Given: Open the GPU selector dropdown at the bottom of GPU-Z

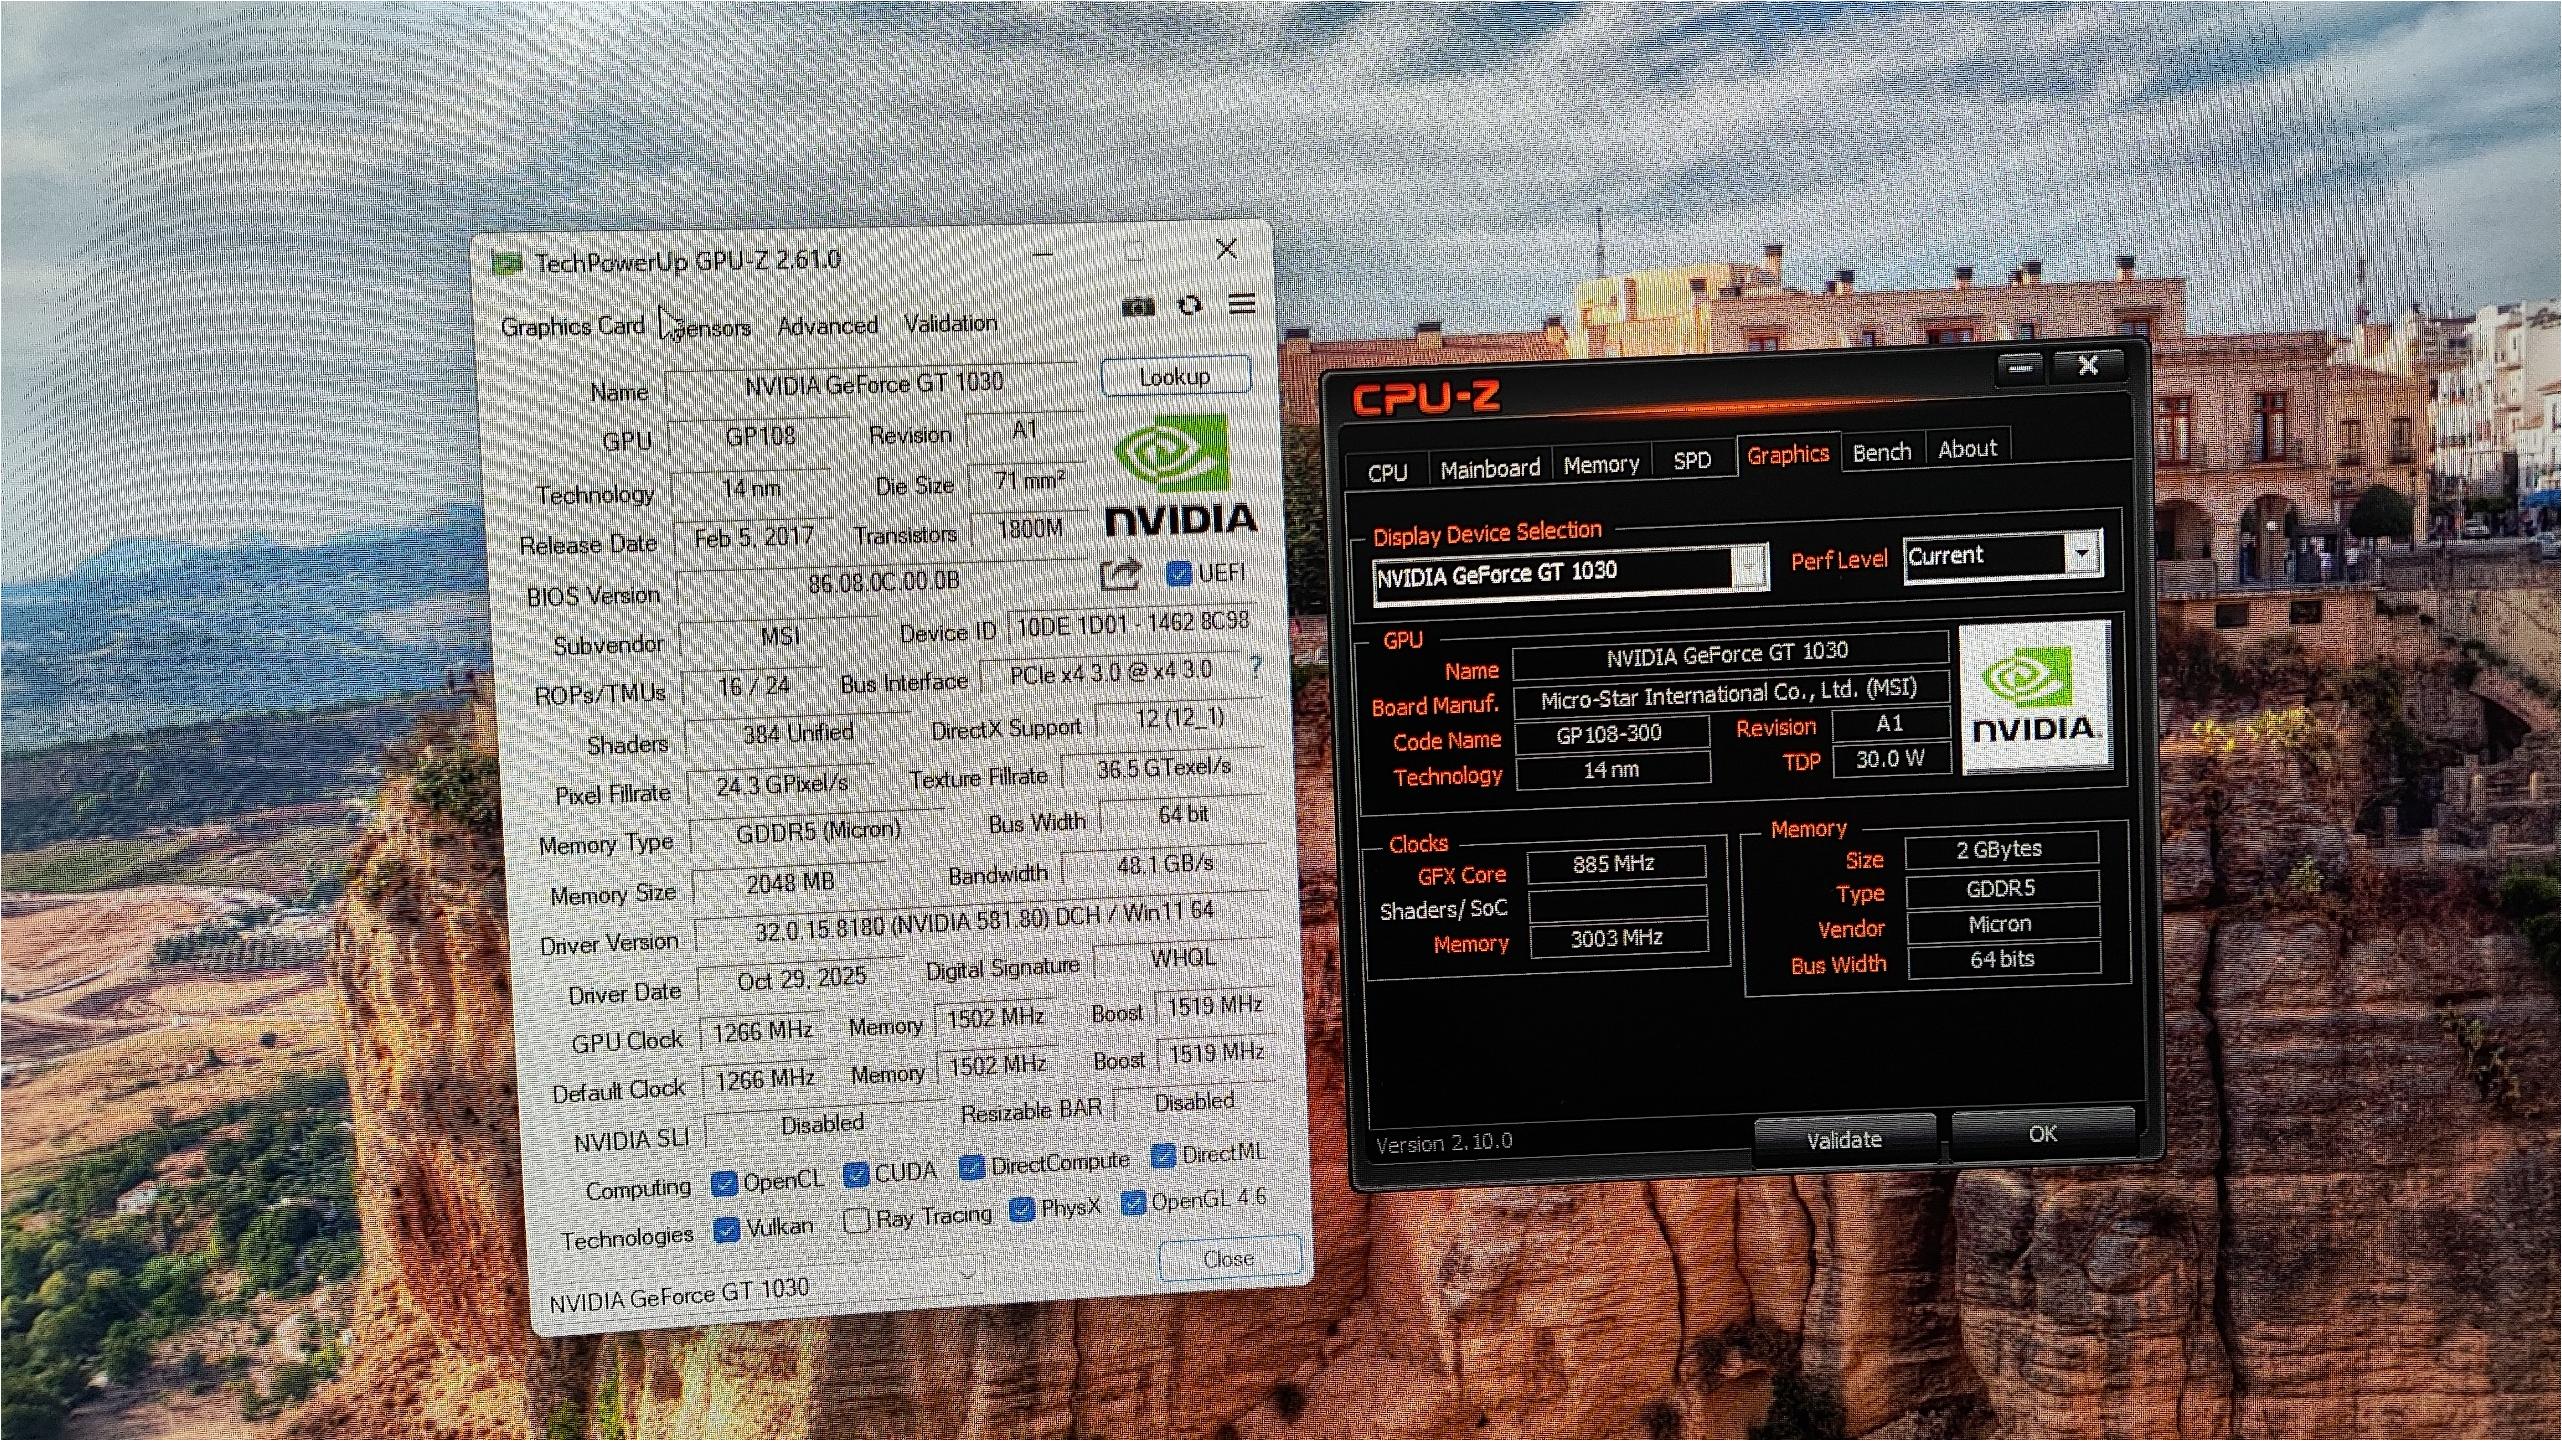Looking at the screenshot, I should coord(966,1276).
